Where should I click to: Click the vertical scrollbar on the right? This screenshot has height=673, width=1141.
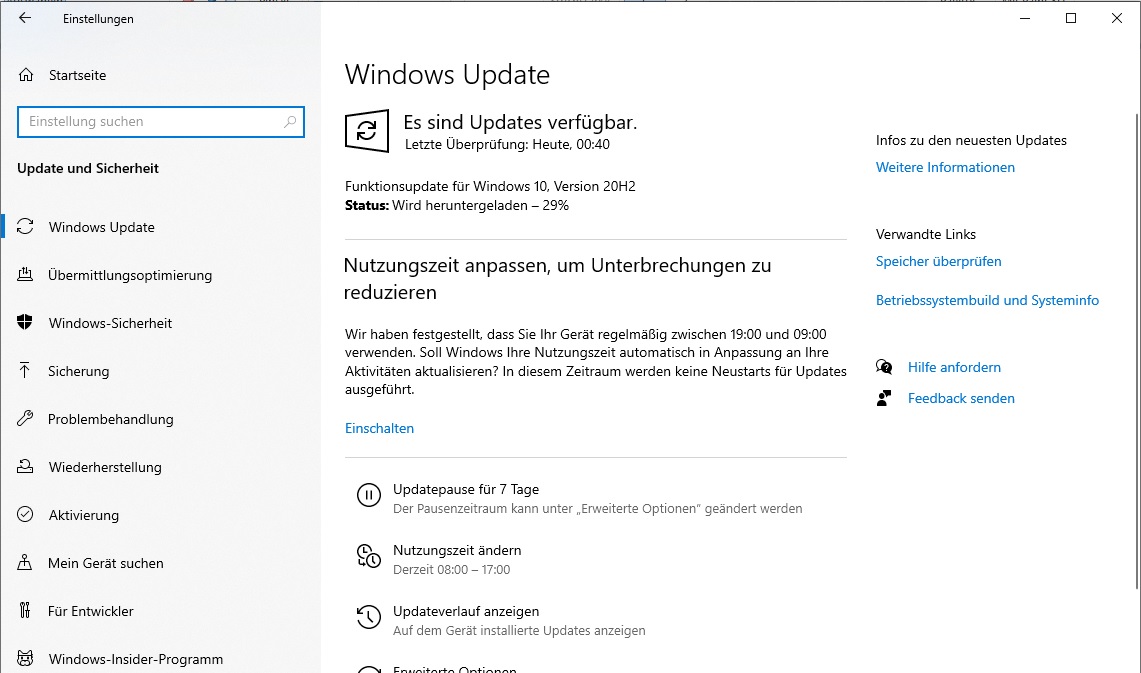(x=1137, y=351)
